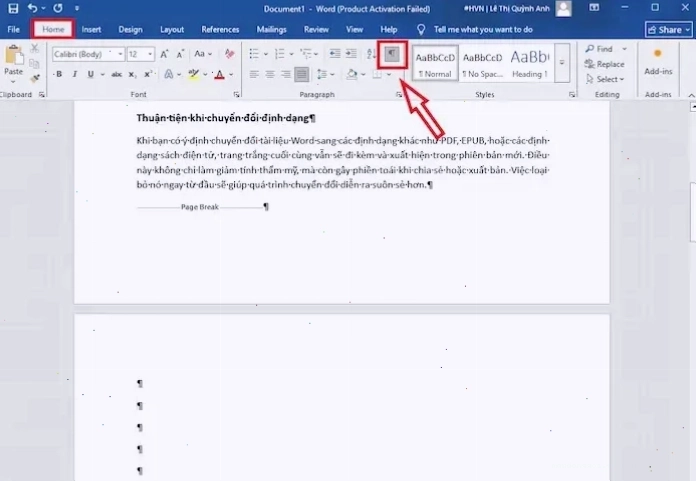Apply the Normal style
Image resolution: width=696 pixels, height=482 pixels.
coord(435,64)
